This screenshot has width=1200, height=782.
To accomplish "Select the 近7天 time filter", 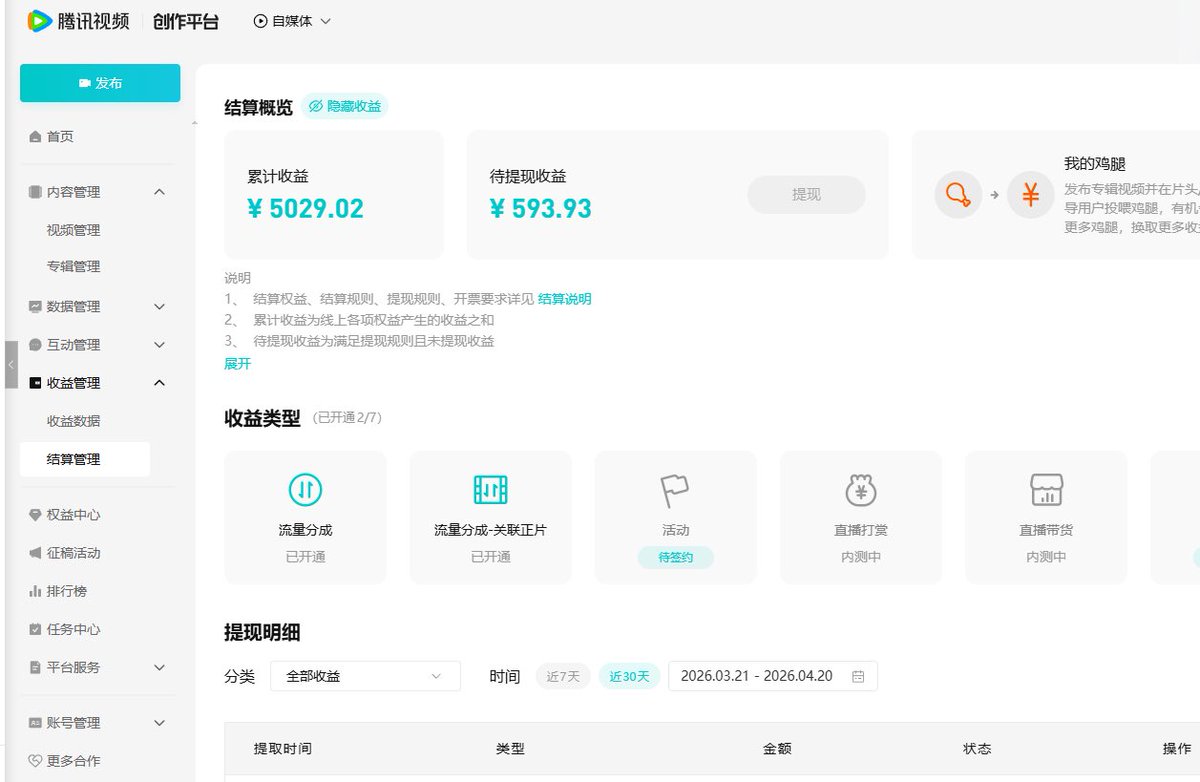I will click(563, 677).
